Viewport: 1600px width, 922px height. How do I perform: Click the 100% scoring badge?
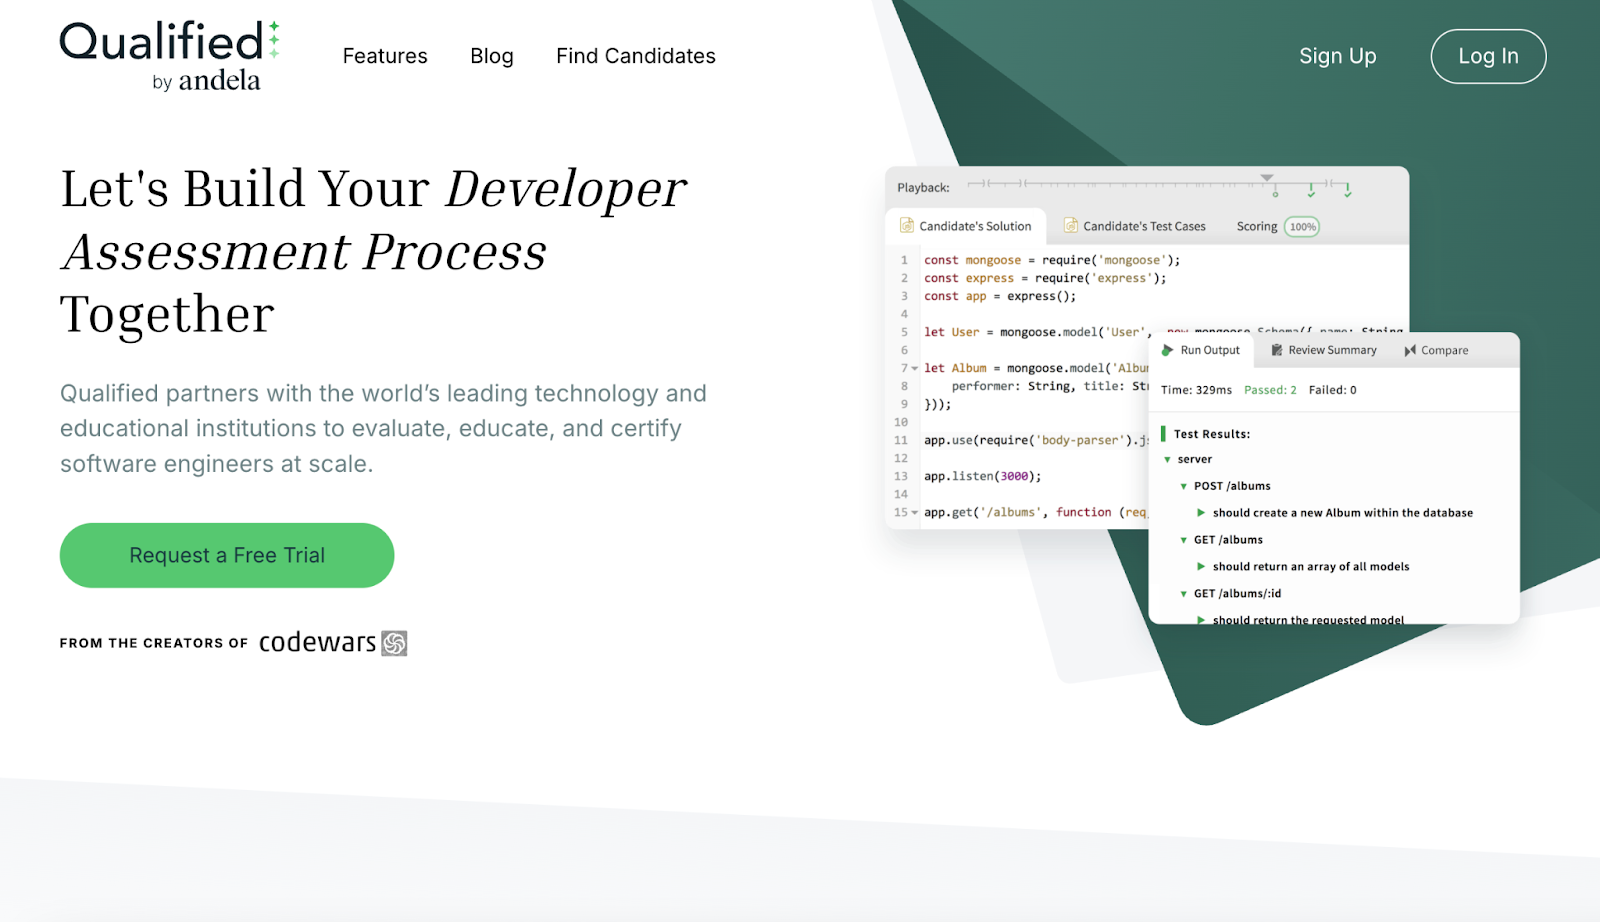click(x=1302, y=227)
